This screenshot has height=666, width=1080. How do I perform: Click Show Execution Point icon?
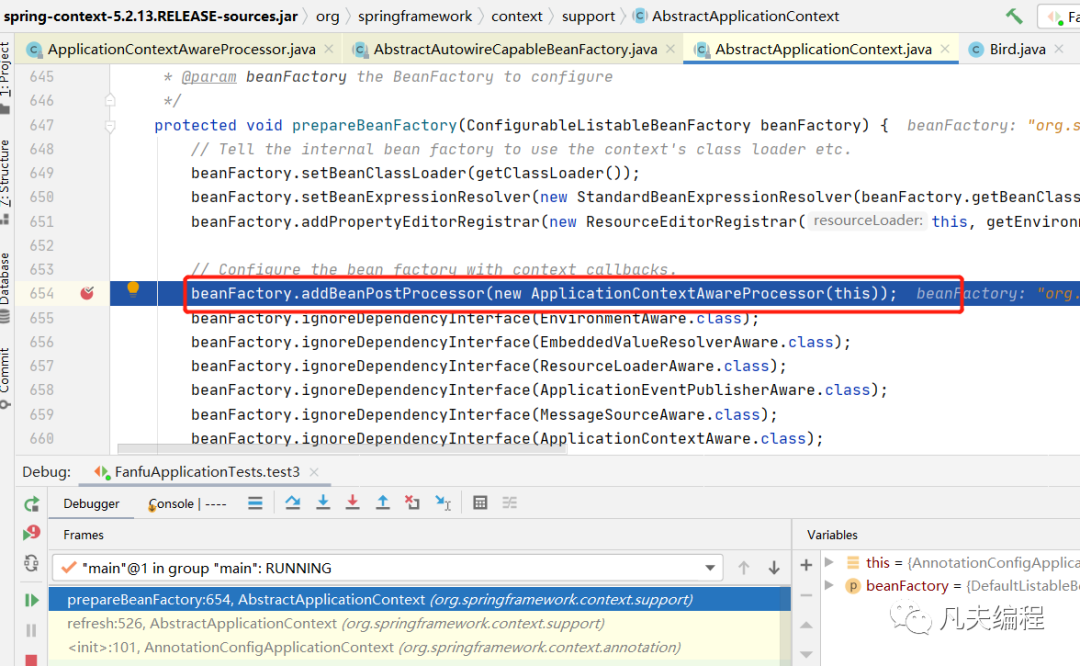click(255, 503)
